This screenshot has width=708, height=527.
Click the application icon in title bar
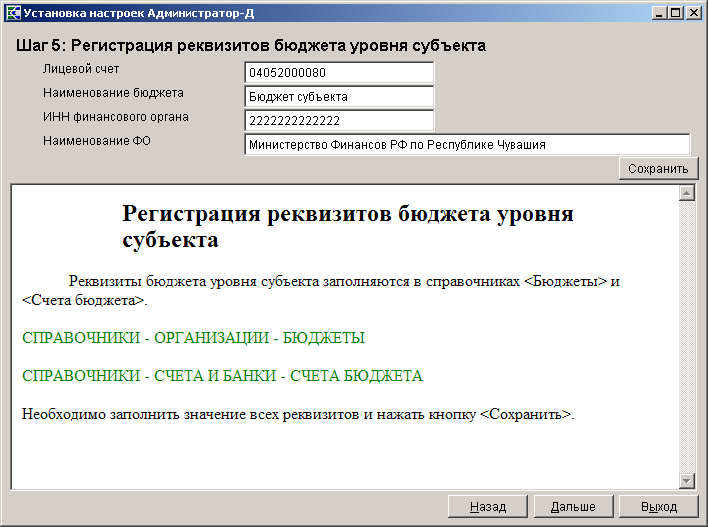pos(12,13)
